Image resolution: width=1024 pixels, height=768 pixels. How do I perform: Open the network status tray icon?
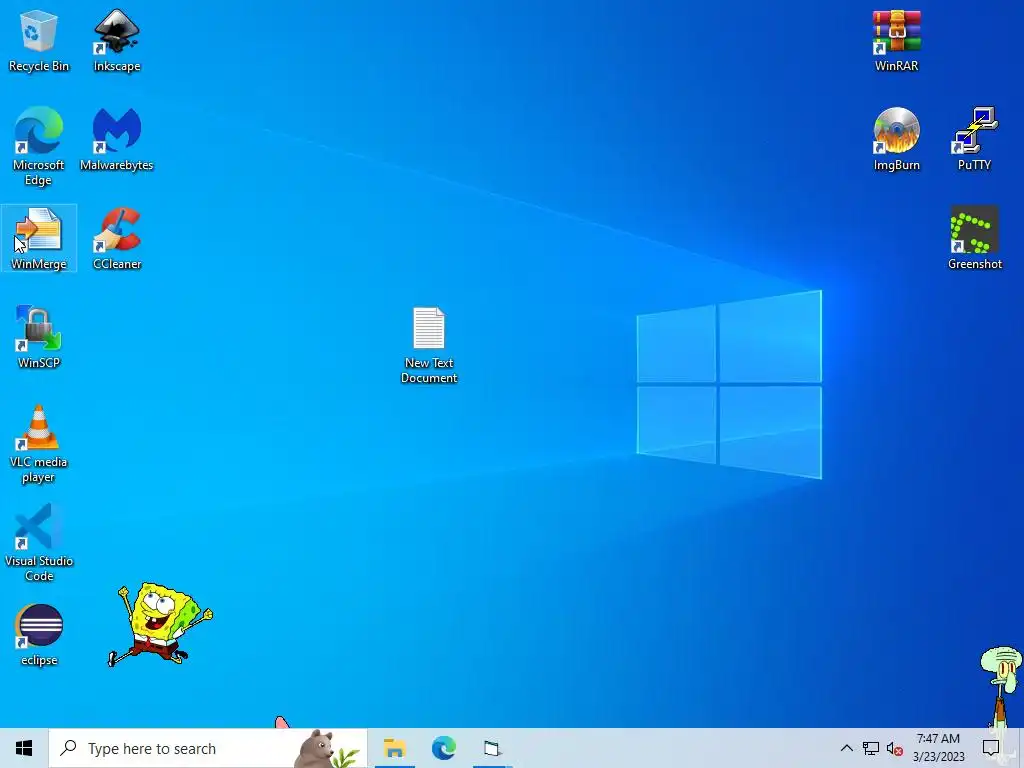pos(871,748)
